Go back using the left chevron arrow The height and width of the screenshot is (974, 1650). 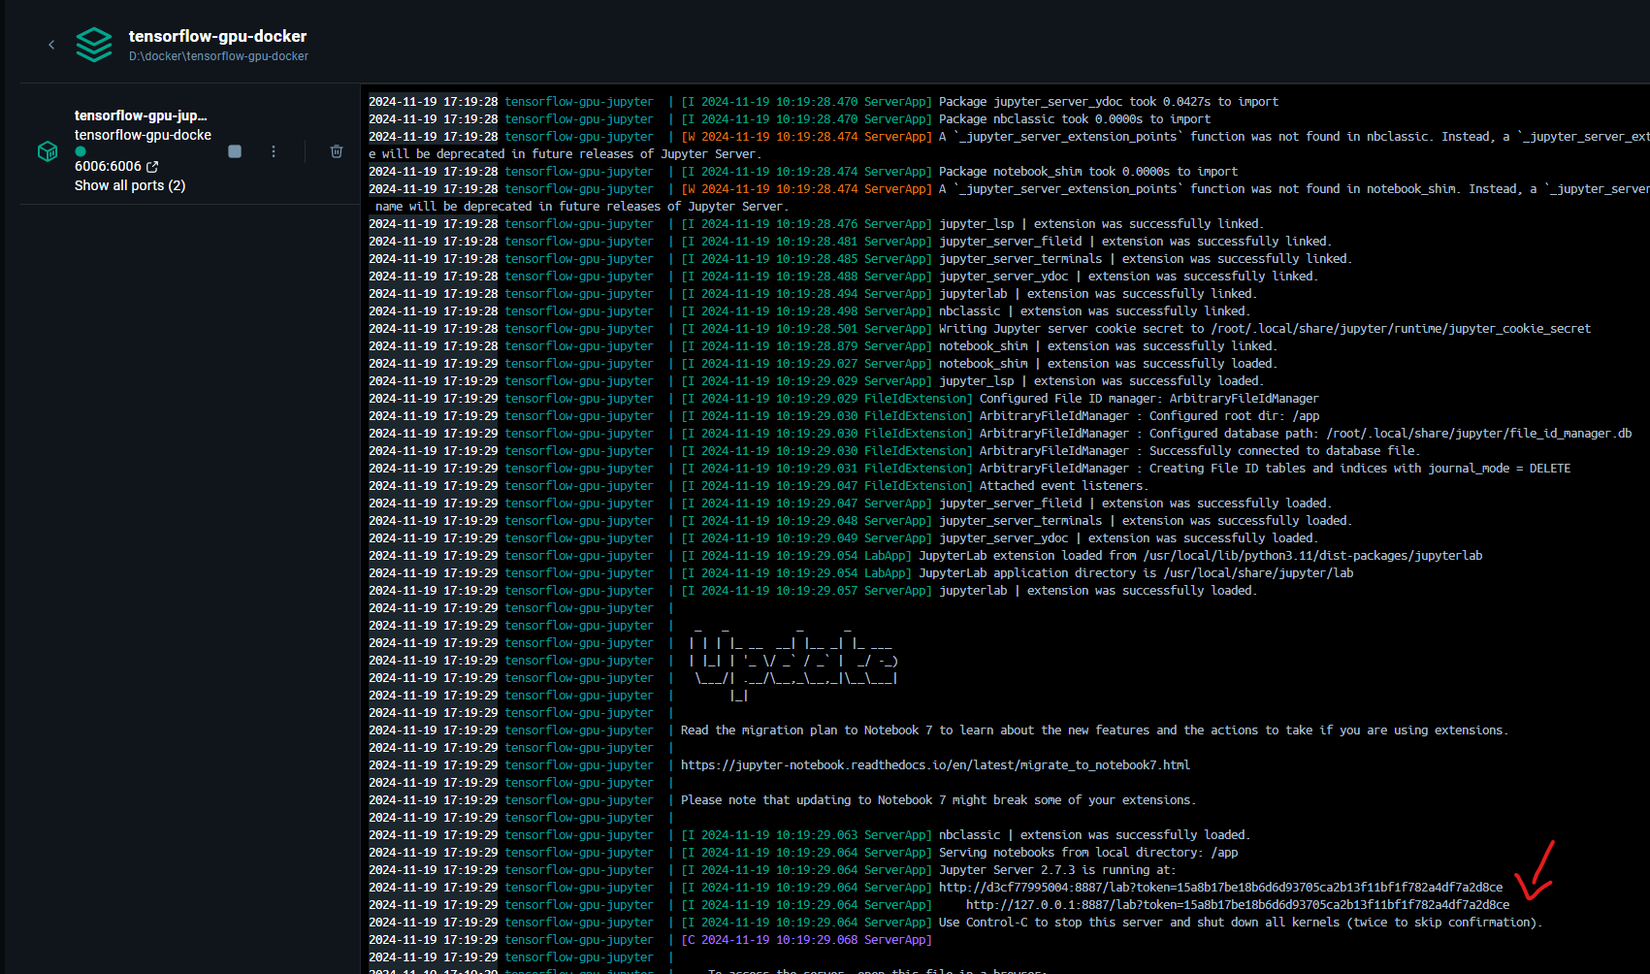[x=51, y=45]
